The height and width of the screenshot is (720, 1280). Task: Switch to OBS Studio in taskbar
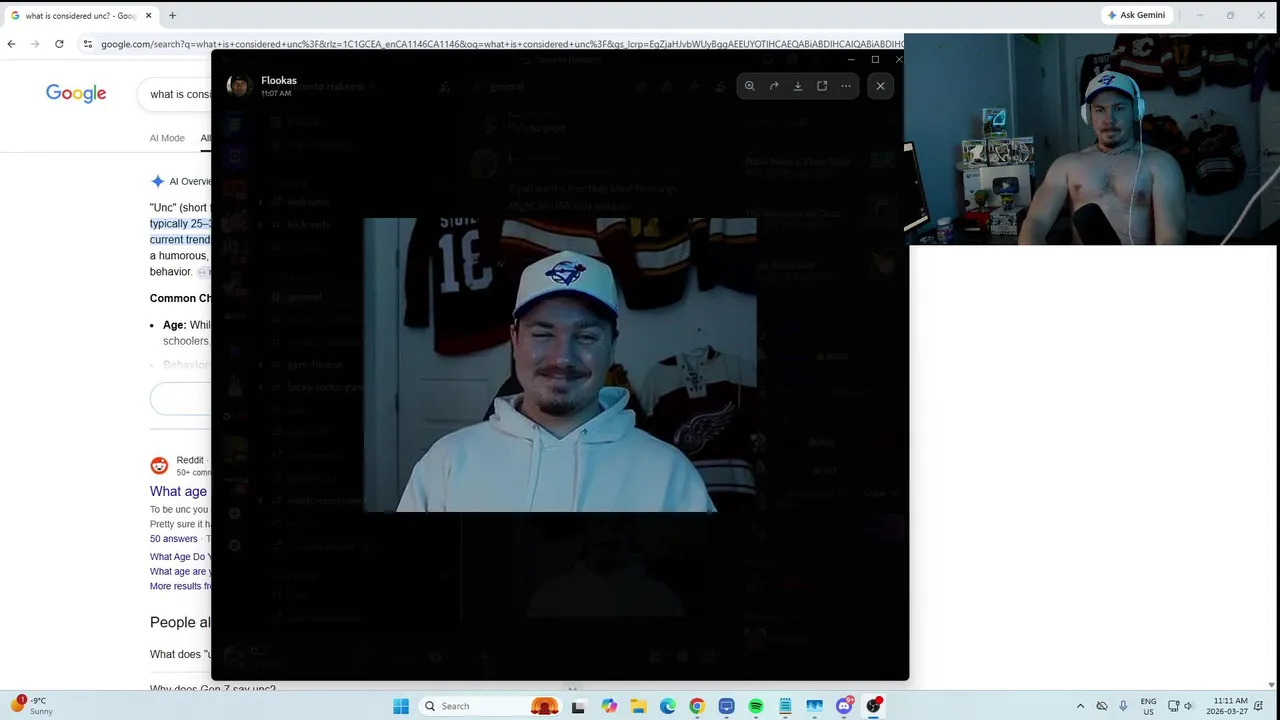pyautogui.click(x=874, y=706)
